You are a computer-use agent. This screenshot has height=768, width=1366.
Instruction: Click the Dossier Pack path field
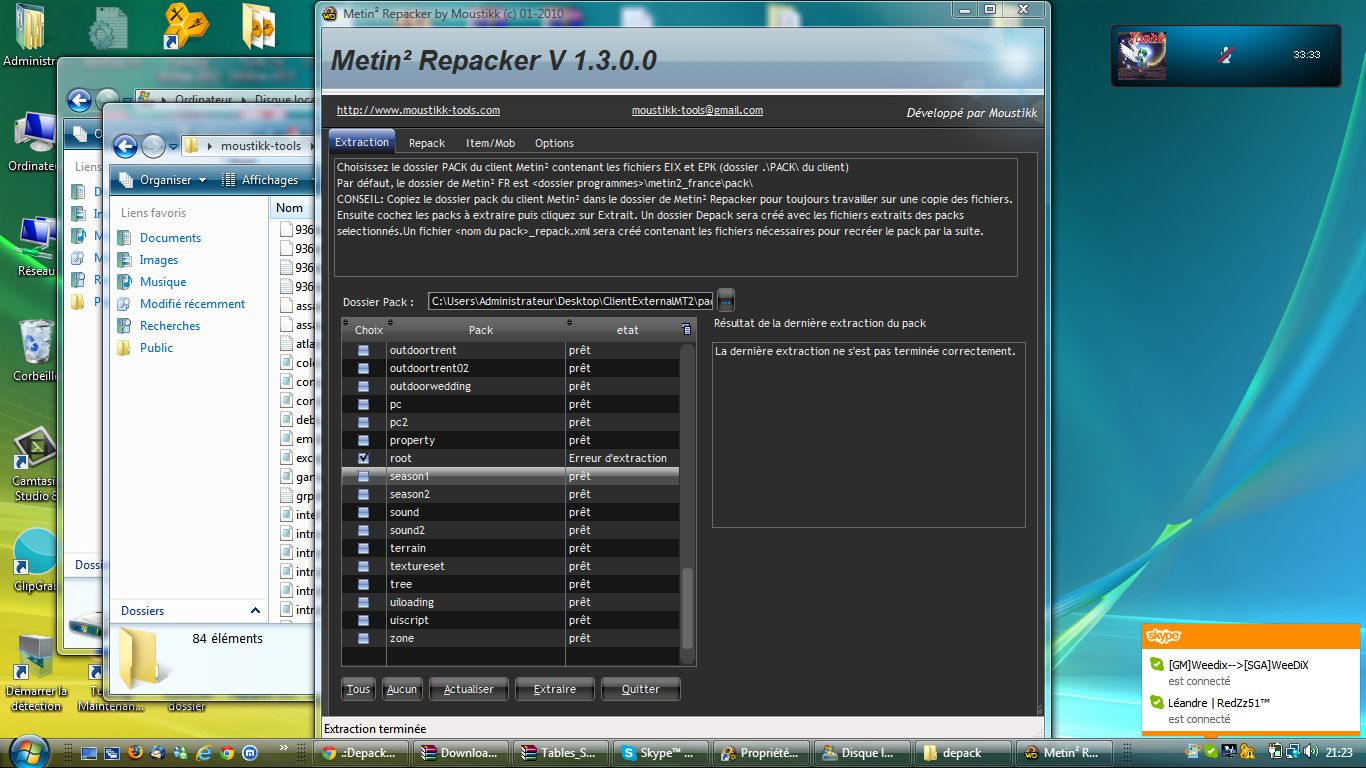571,301
